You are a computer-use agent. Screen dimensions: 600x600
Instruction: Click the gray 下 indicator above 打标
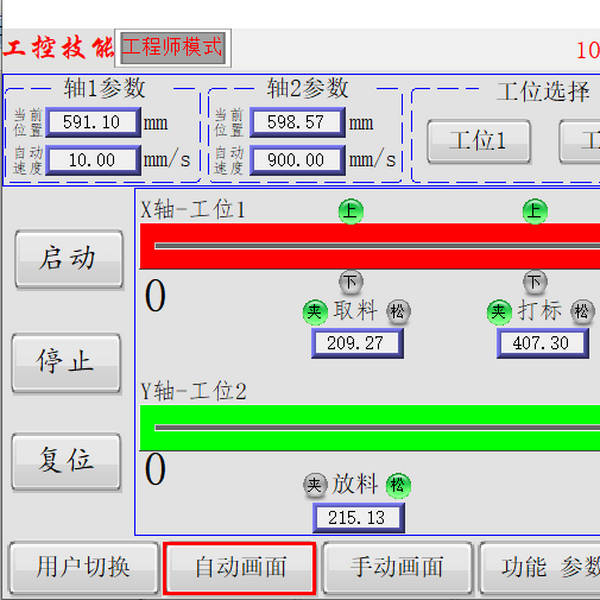[535, 282]
